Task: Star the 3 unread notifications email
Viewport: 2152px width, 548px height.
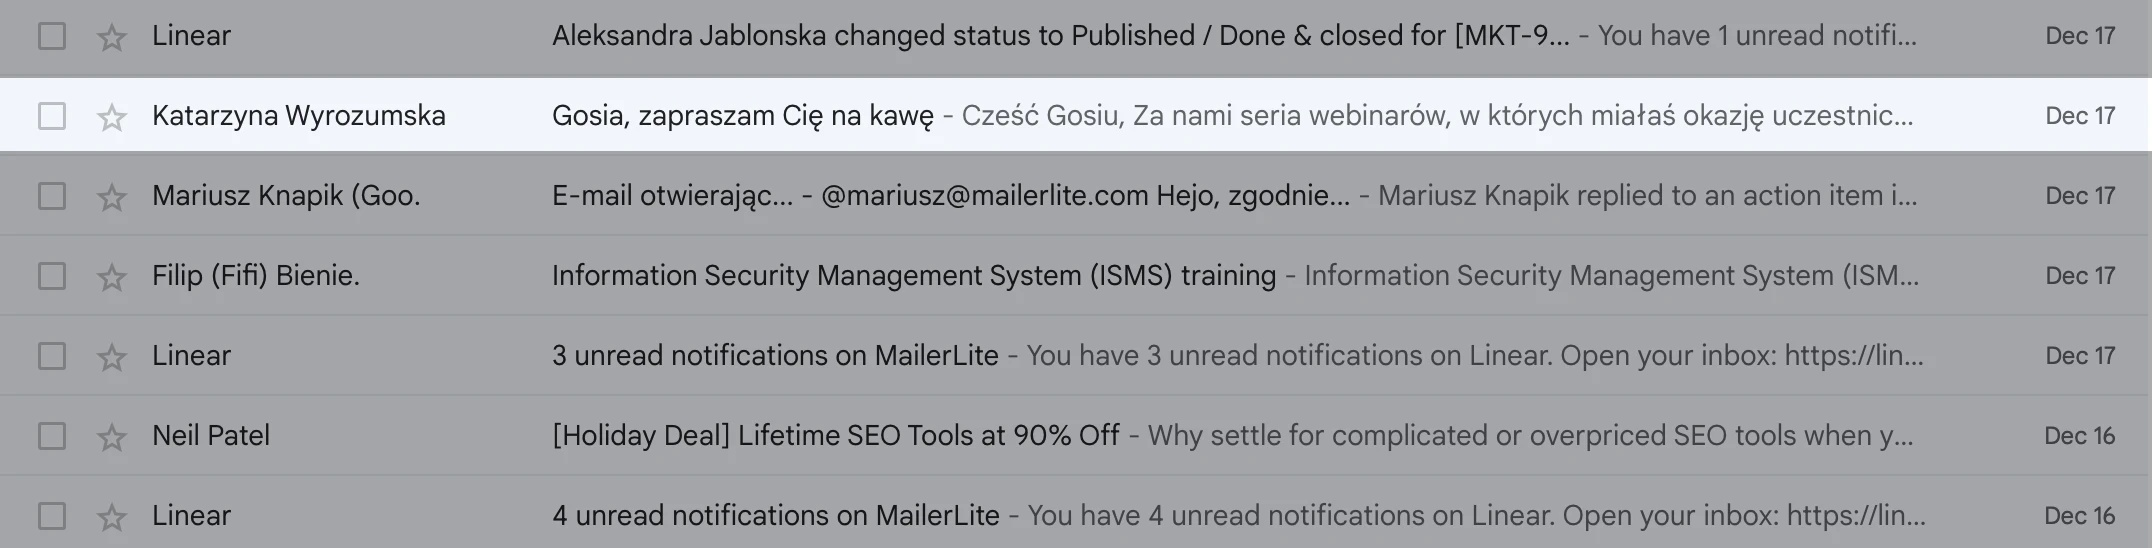Action: tap(112, 357)
